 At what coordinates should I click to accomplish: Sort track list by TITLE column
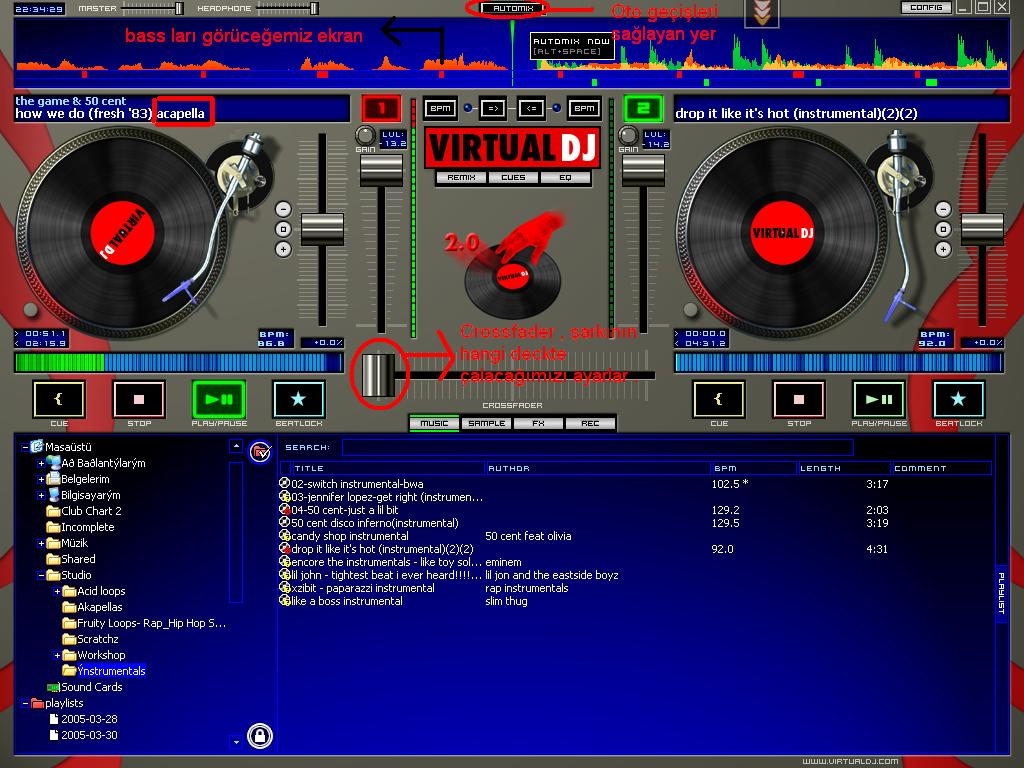tap(387, 468)
